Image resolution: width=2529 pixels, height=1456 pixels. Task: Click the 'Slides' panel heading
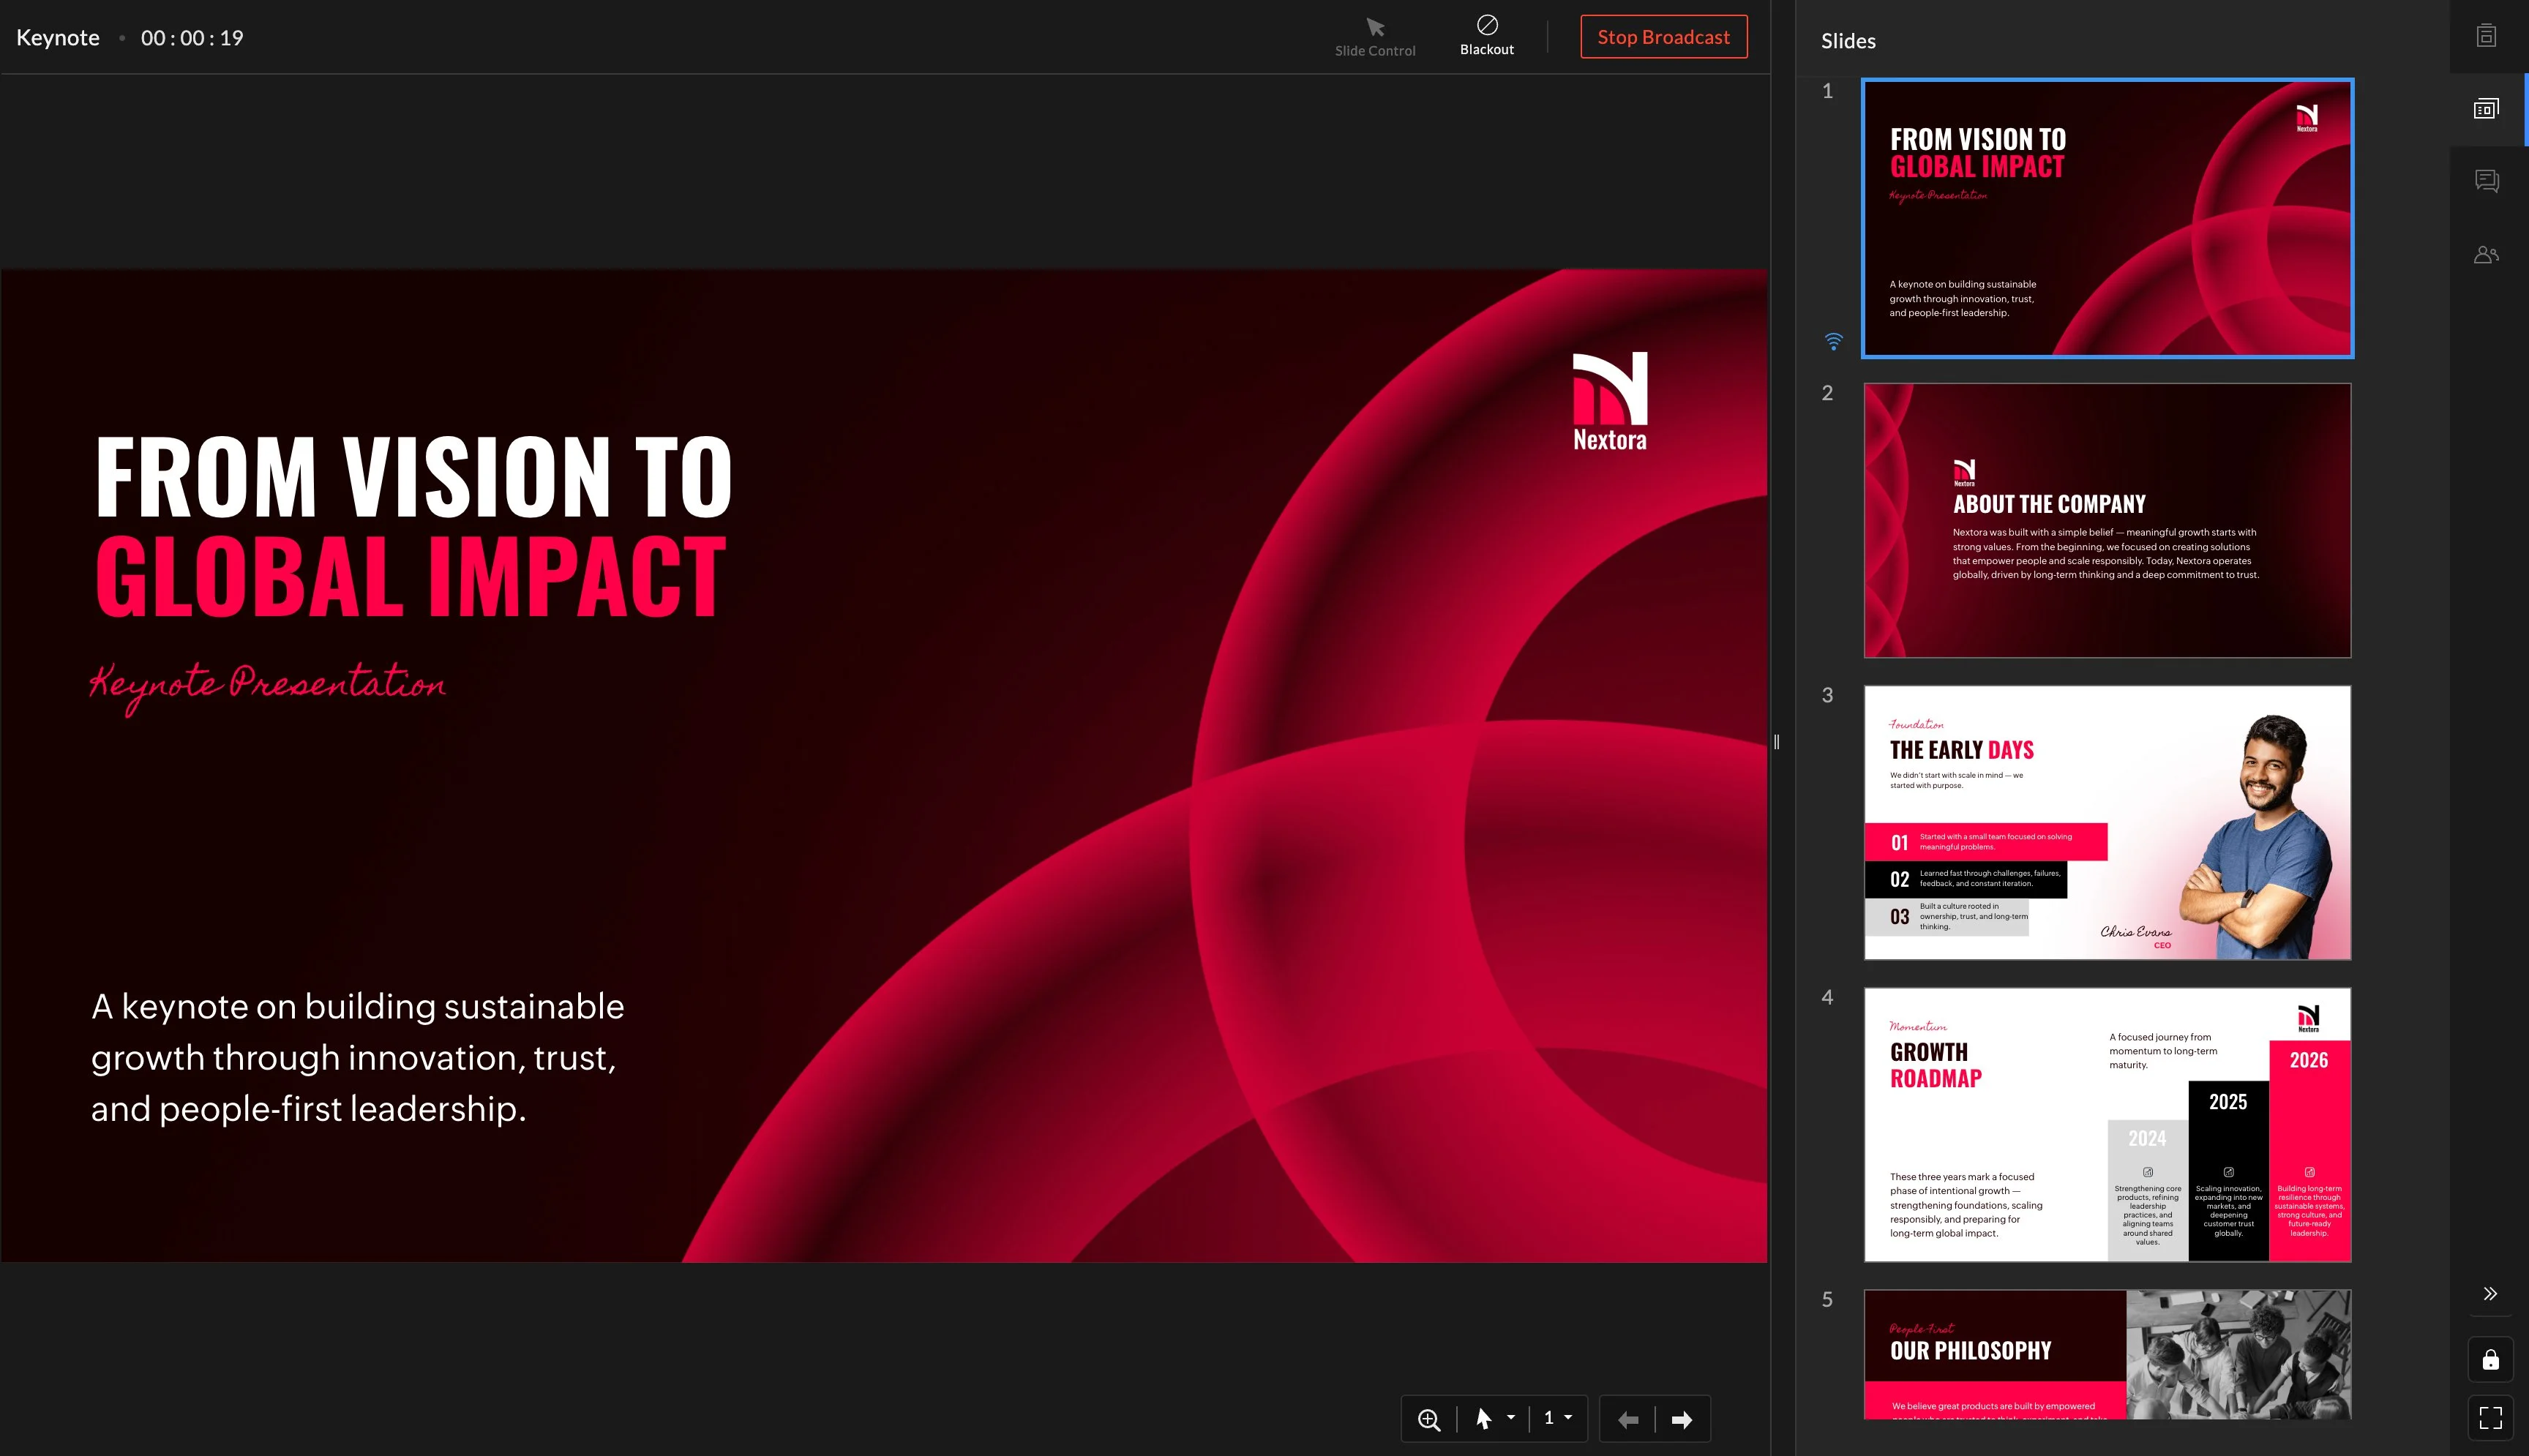point(1848,41)
